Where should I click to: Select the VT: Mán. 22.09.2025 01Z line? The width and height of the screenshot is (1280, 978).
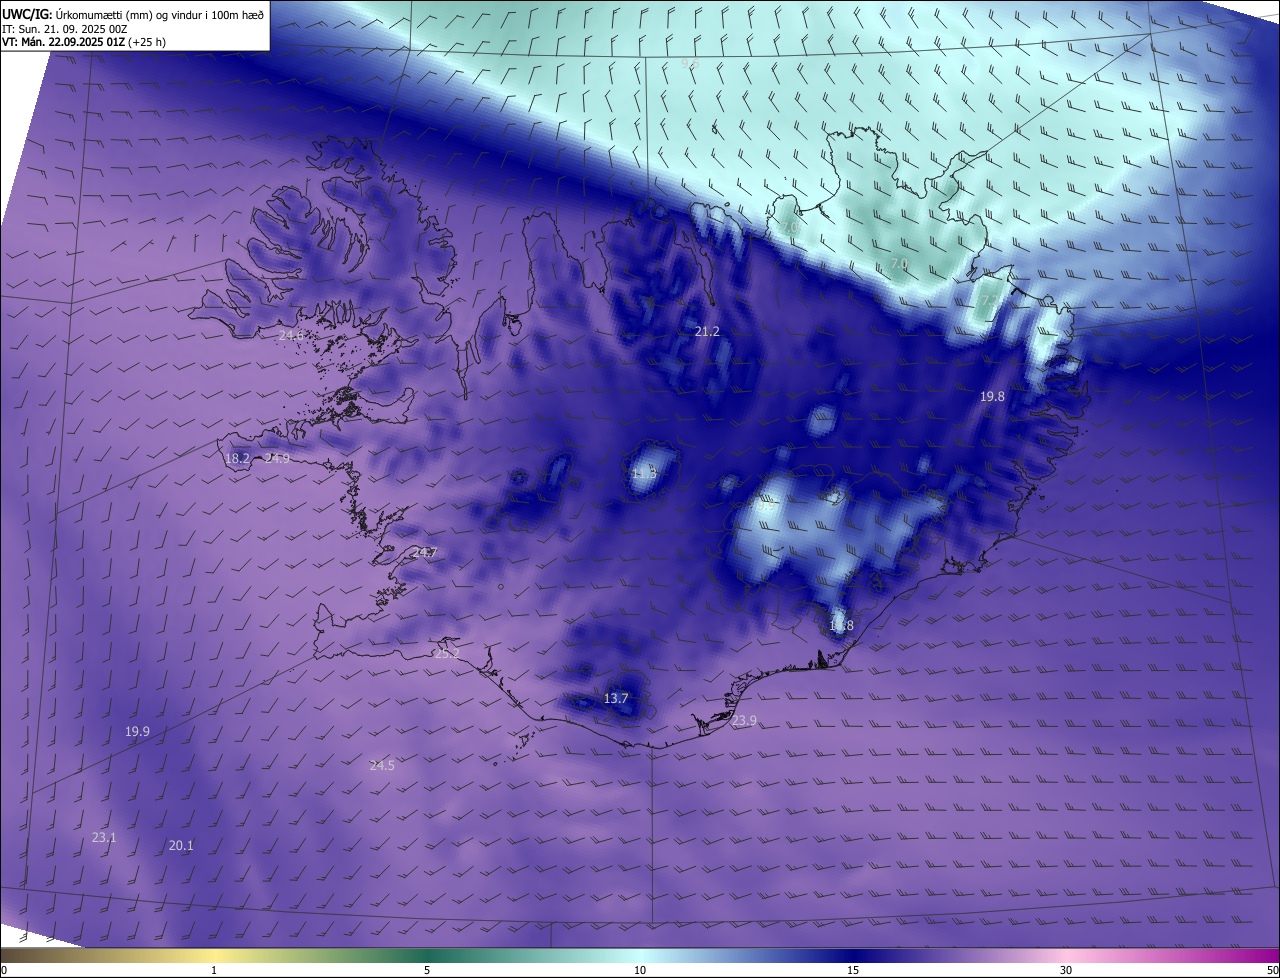(x=83, y=42)
